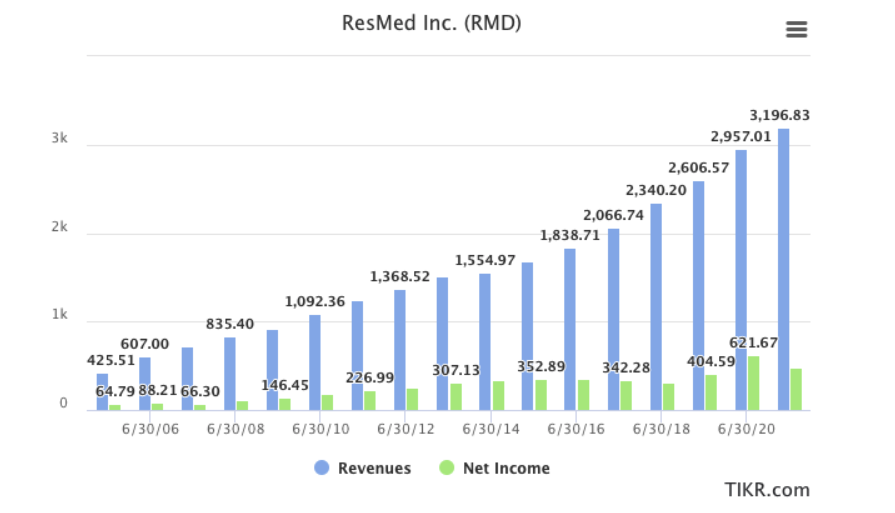This screenshot has width=895, height=513.
Task: Select the 1,554.97 revenue data label
Action: (x=485, y=260)
